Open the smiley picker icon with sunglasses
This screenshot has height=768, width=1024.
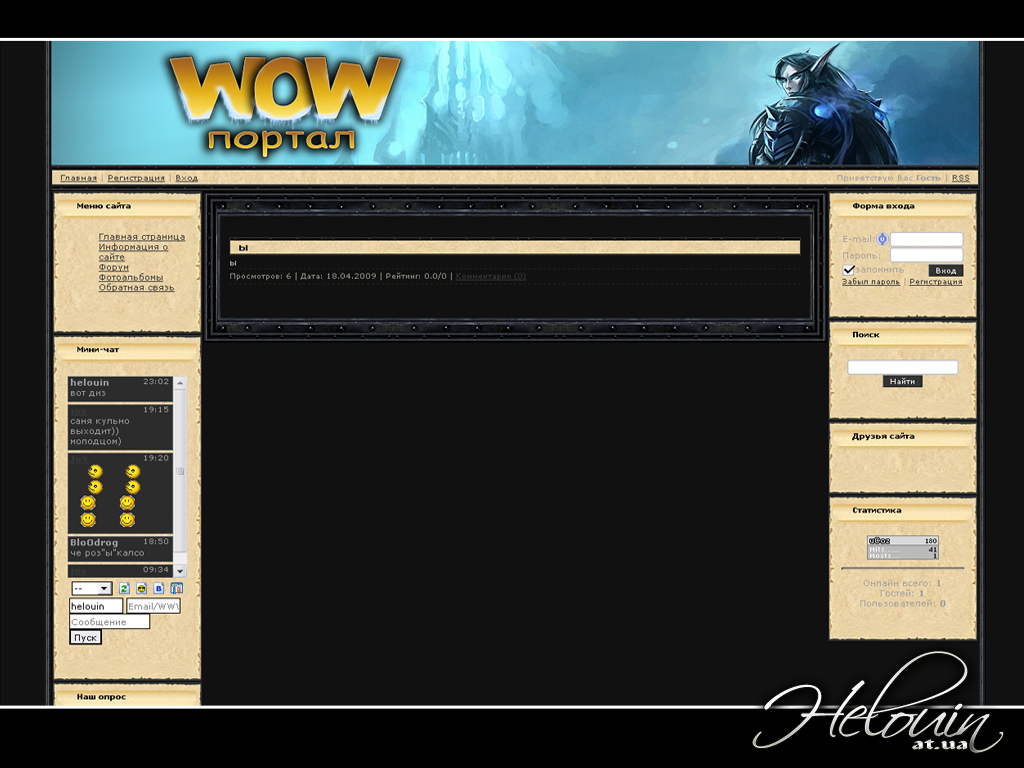click(141, 588)
